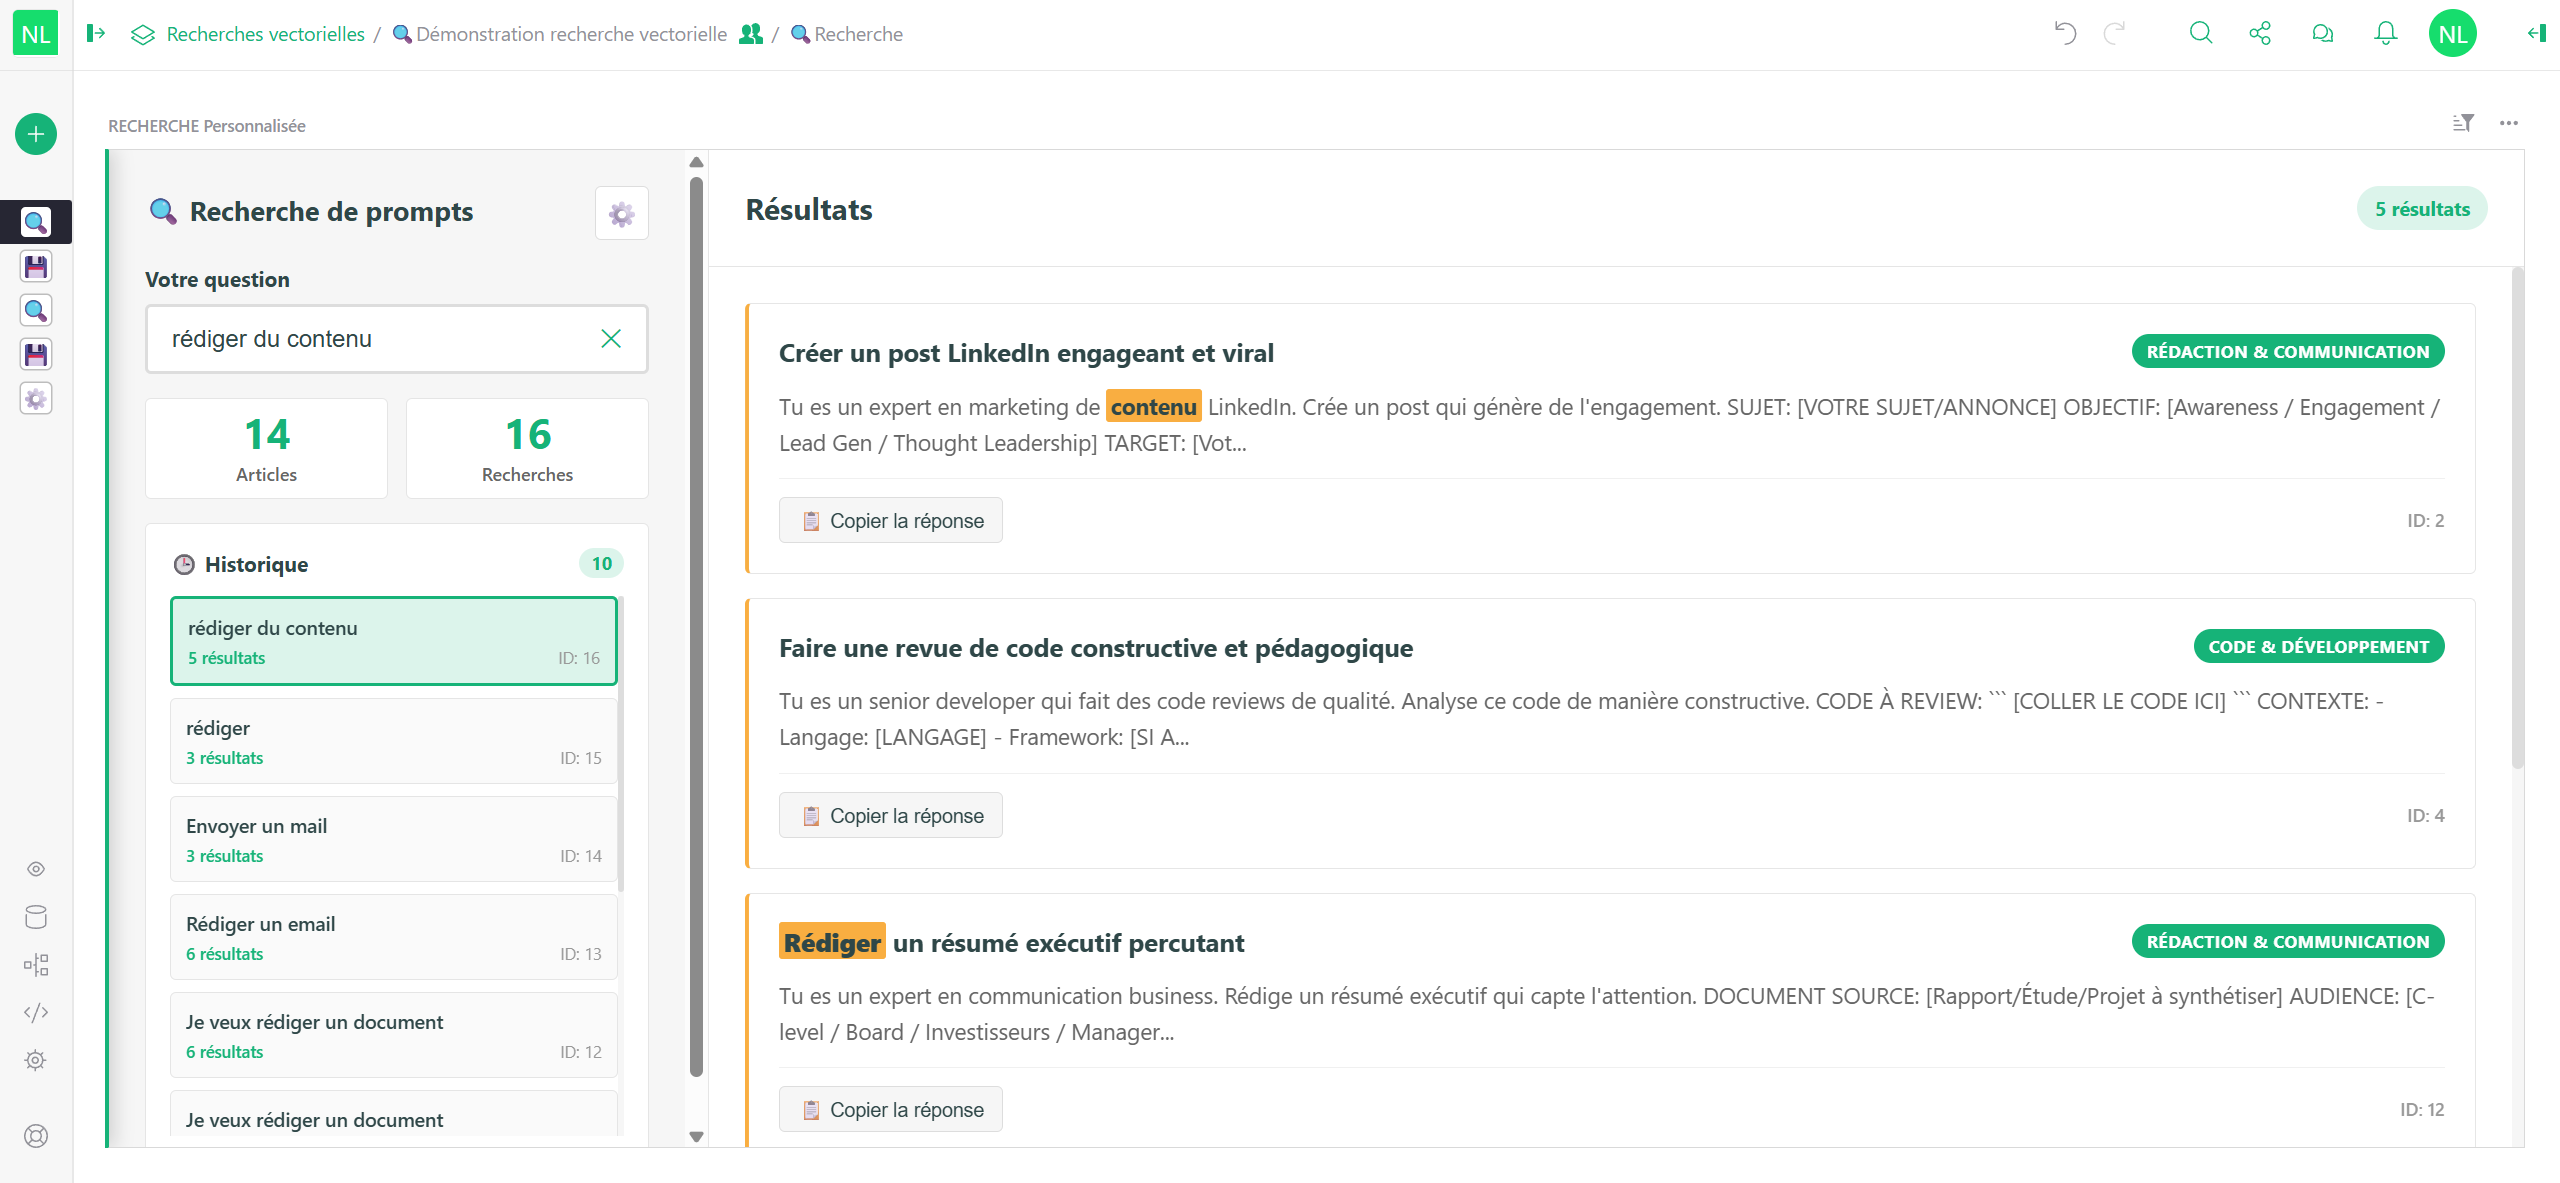The image size is (2560, 1183).
Task: Focus the 'Votre question' search field
Action: [x=396, y=339]
